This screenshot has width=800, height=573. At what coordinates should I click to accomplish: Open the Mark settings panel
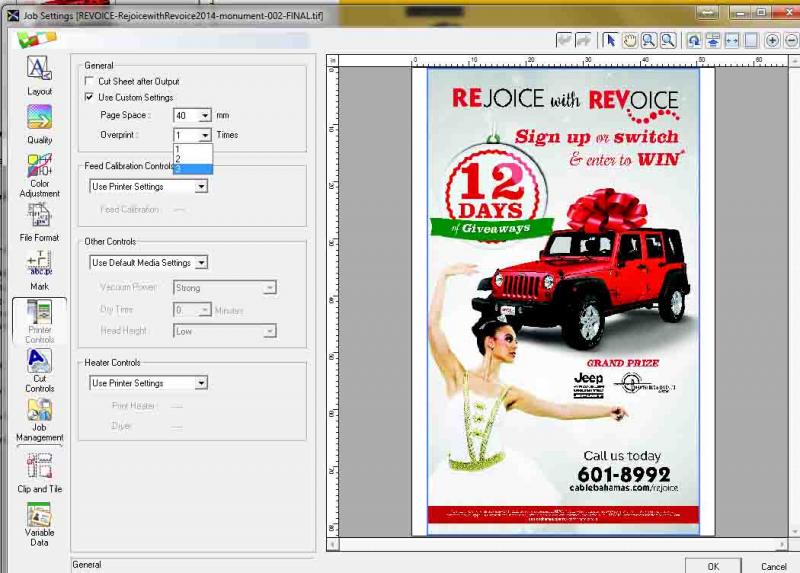39,271
